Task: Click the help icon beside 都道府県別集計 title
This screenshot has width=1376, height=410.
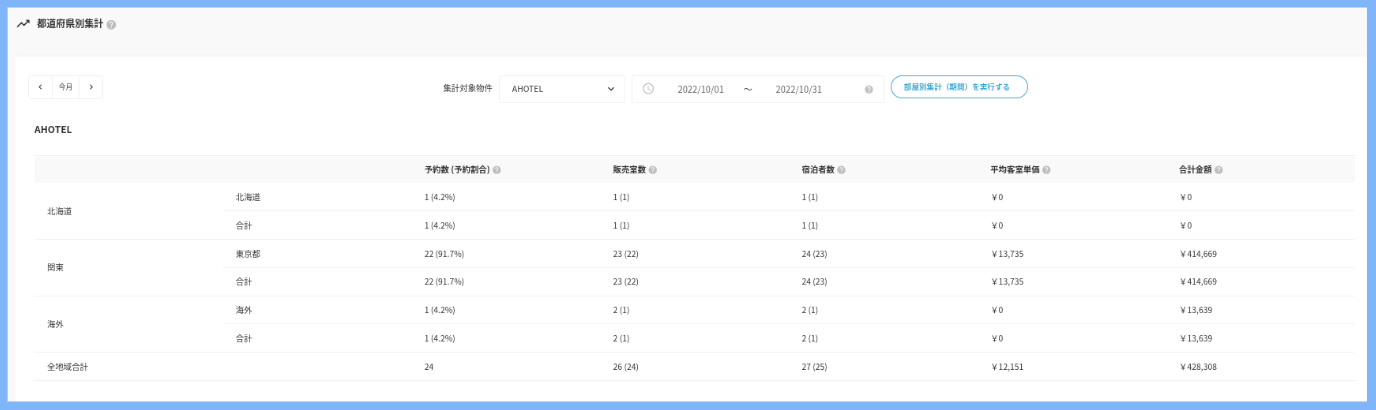Action: tap(111, 24)
